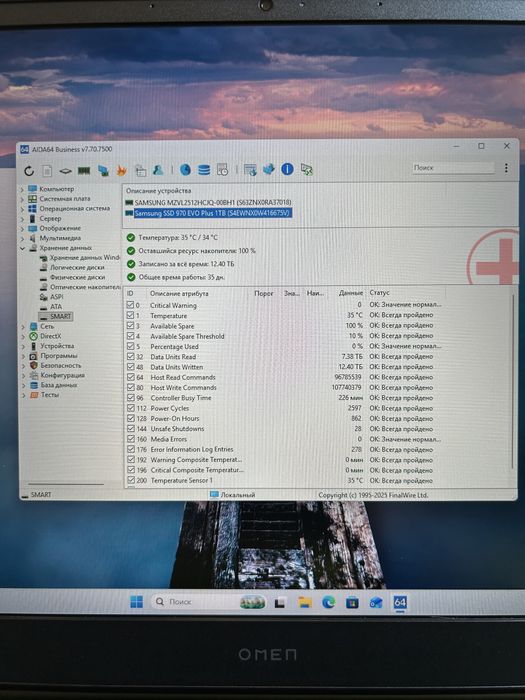Click the clipboard report toolbar icon
The image size is (525, 700).
(140, 171)
